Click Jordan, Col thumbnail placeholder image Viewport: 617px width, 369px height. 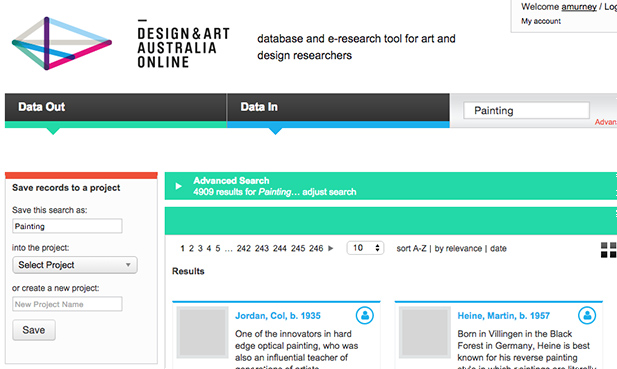click(202, 332)
